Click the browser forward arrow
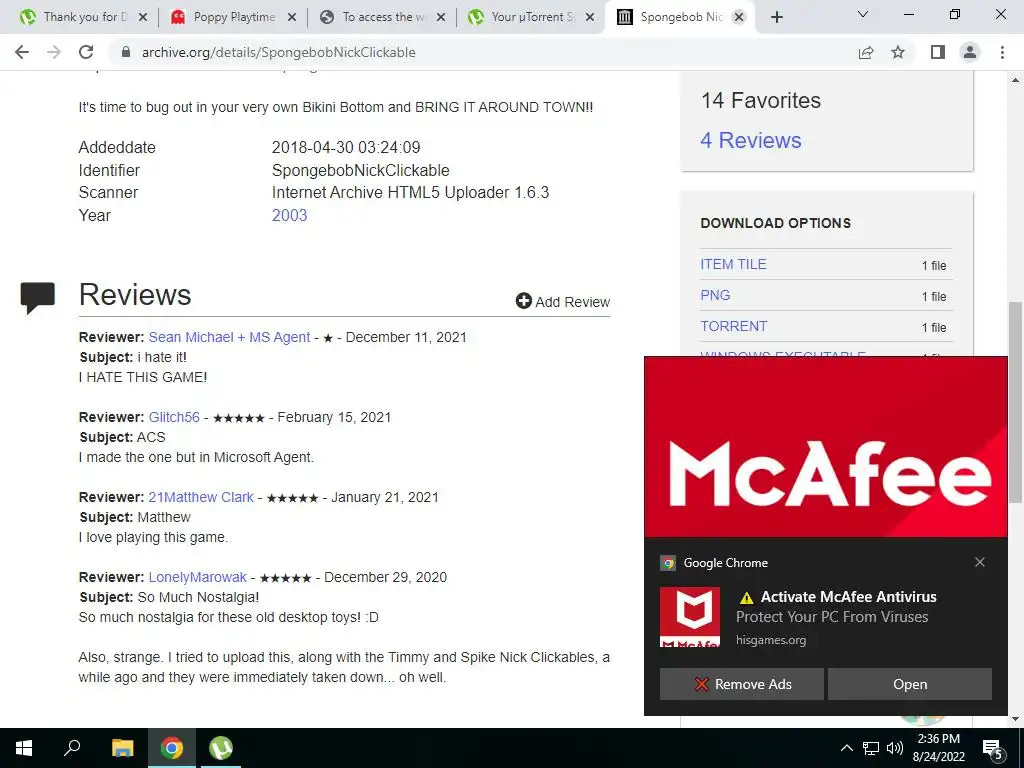This screenshot has width=1024, height=768. coord(54,52)
